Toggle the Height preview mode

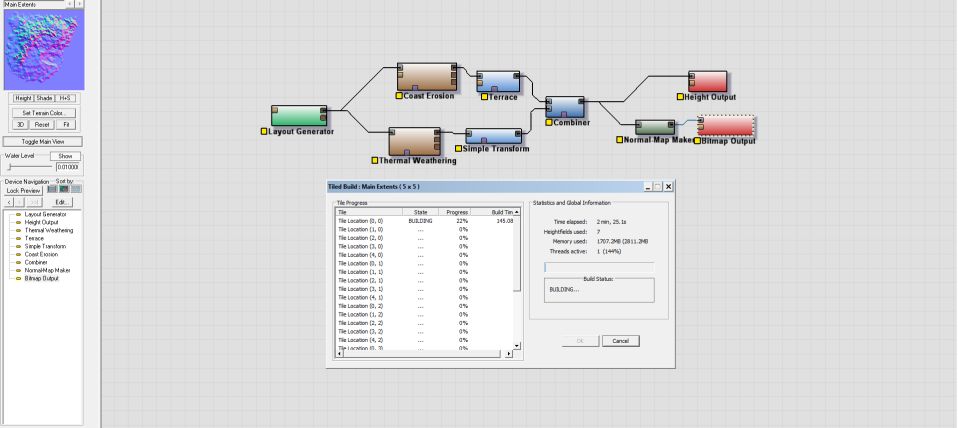tap(23, 98)
